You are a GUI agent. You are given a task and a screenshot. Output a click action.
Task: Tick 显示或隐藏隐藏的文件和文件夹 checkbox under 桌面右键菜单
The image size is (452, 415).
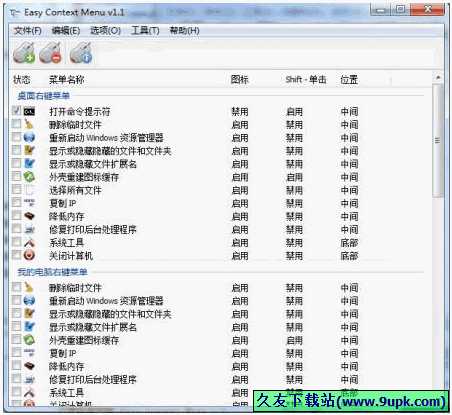tap(16, 150)
